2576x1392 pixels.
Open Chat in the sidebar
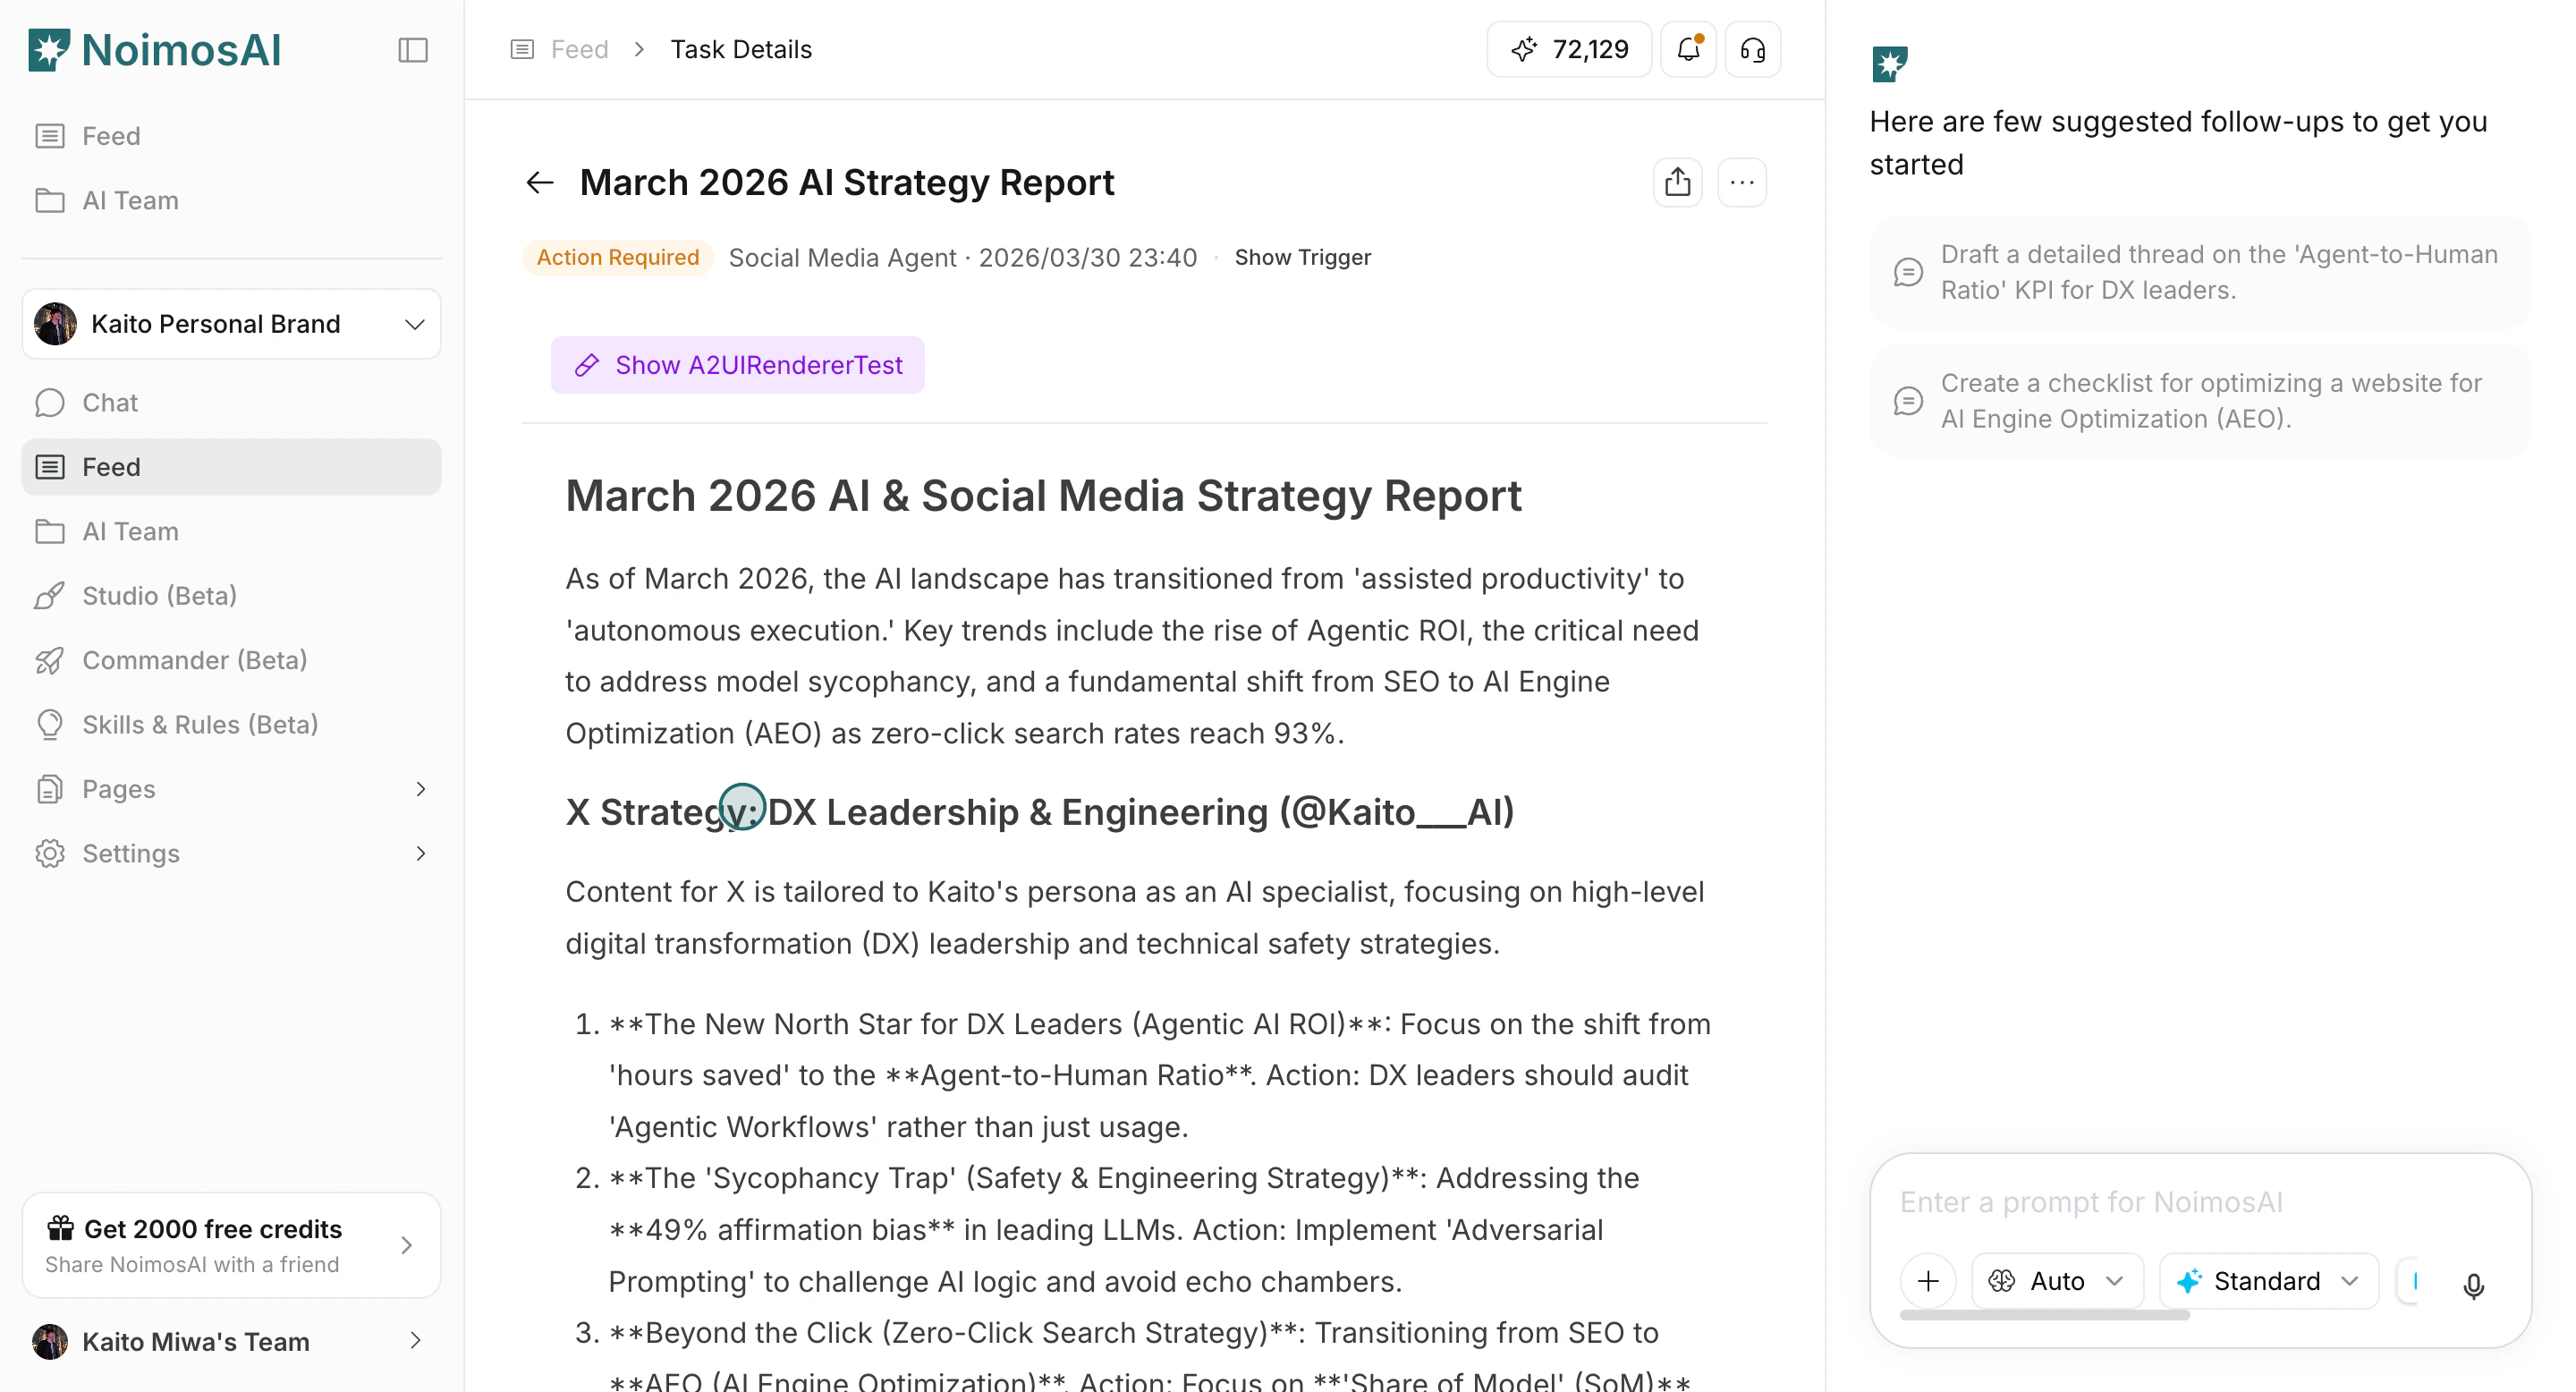click(110, 402)
